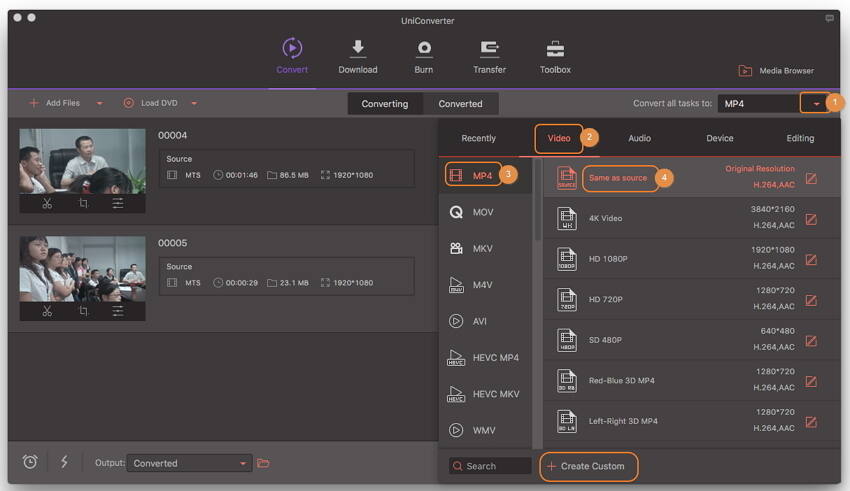Viewport: 850px width, 491px height.
Task: Open the Recently format tab
Action: (x=479, y=138)
